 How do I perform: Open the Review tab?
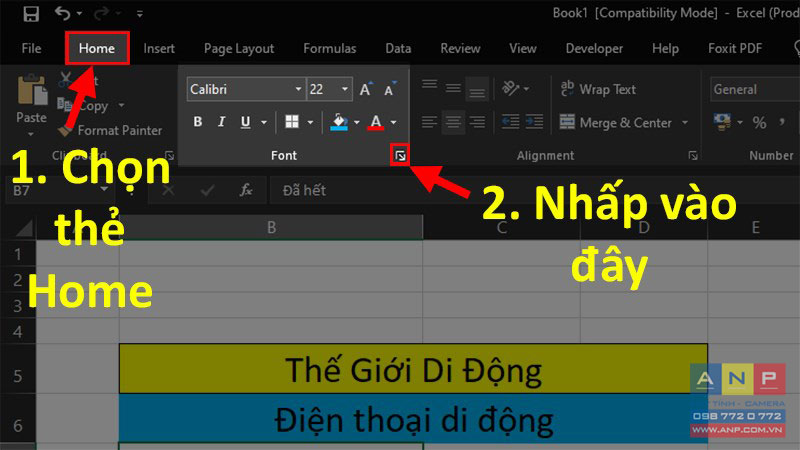coord(460,48)
